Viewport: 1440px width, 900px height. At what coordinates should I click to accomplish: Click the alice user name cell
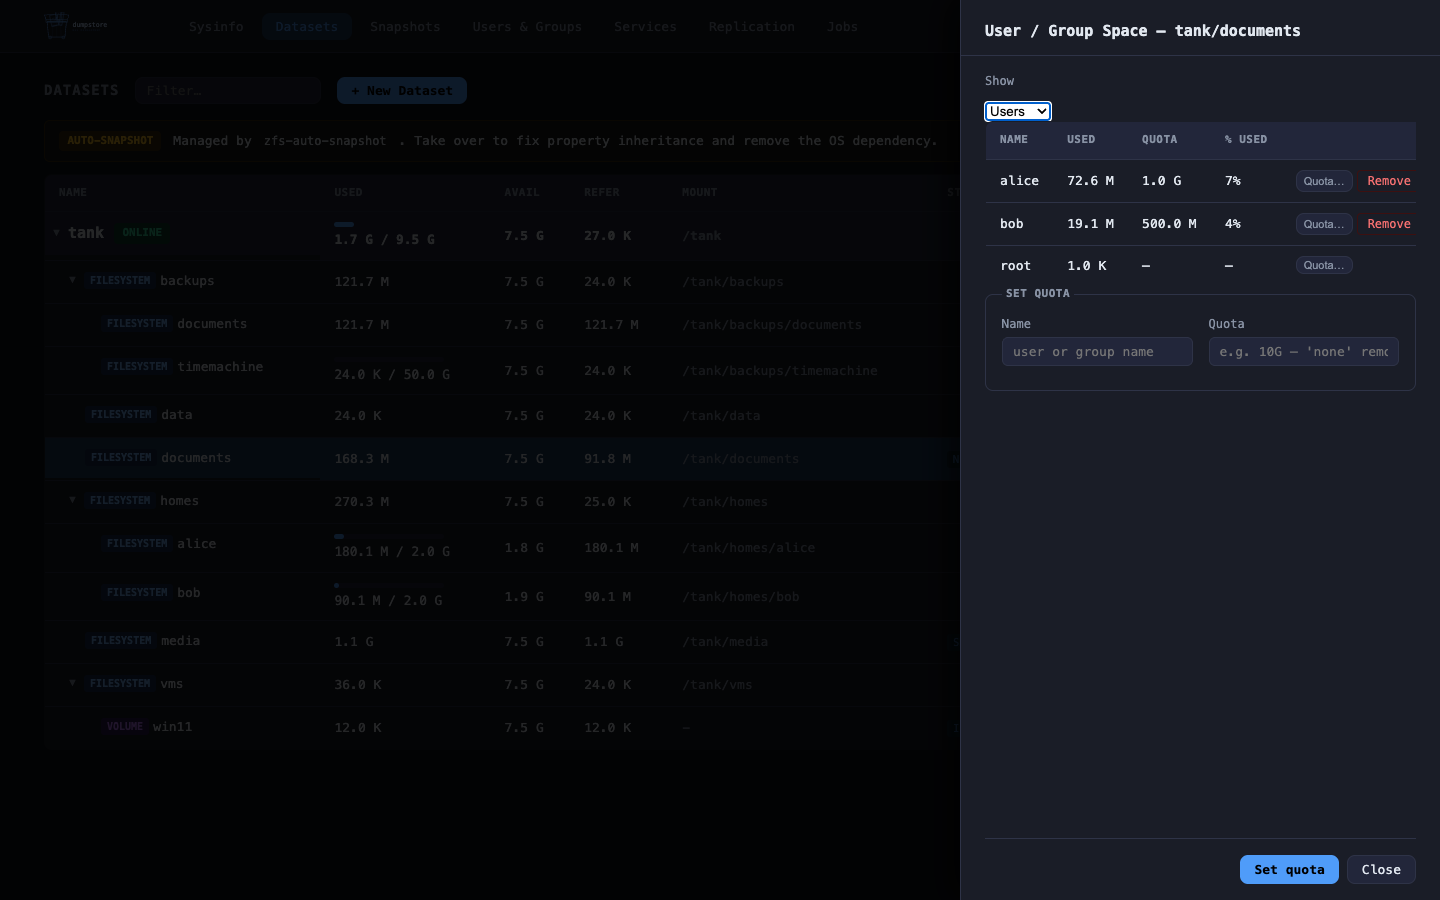1019,181
